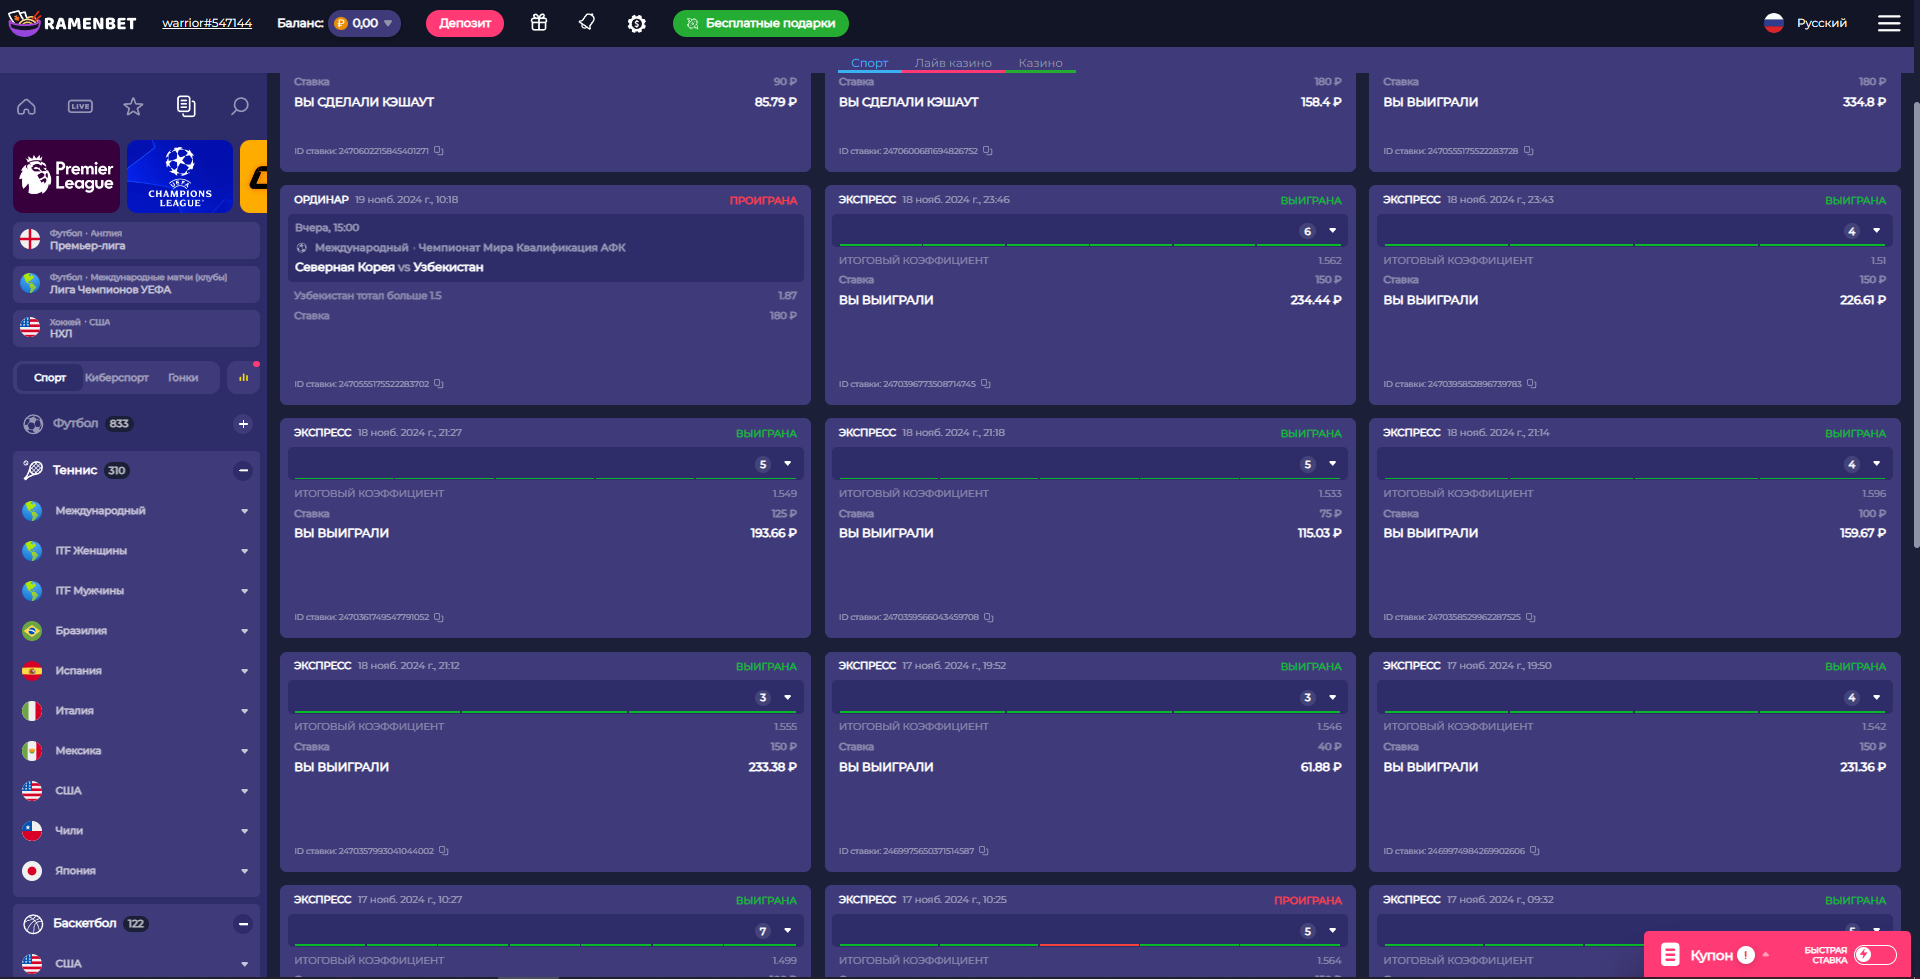The height and width of the screenshot is (979, 1920).
Task: Open bet history document icon
Action: [186, 106]
